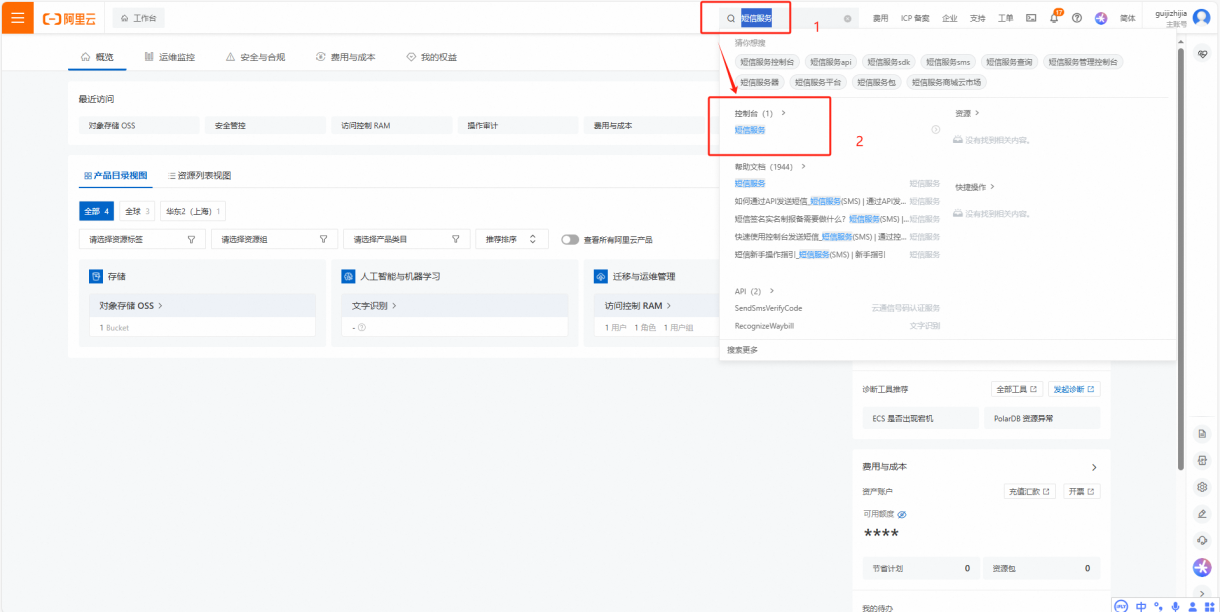Viewport: 1220px width, 612px height.
Task: Open the Cloud Shell terminal icon
Action: pos(1031,18)
